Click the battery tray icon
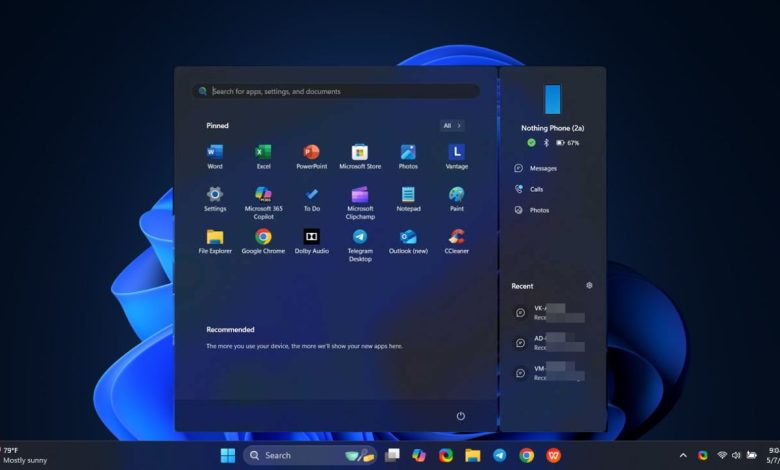Viewport: 780px width, 470px height. click(752, 455)
